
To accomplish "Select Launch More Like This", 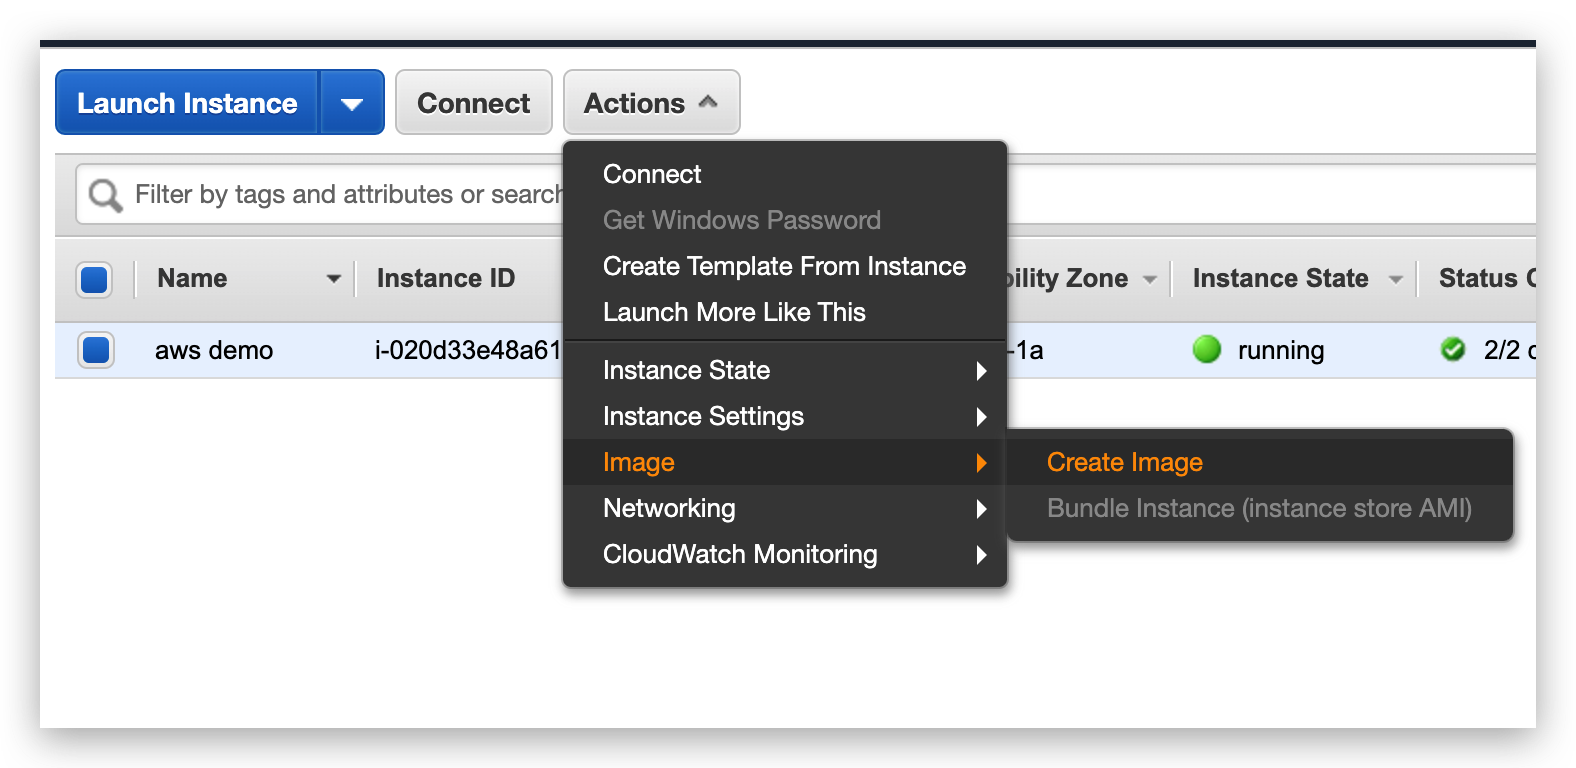I will tap(785, 312).
